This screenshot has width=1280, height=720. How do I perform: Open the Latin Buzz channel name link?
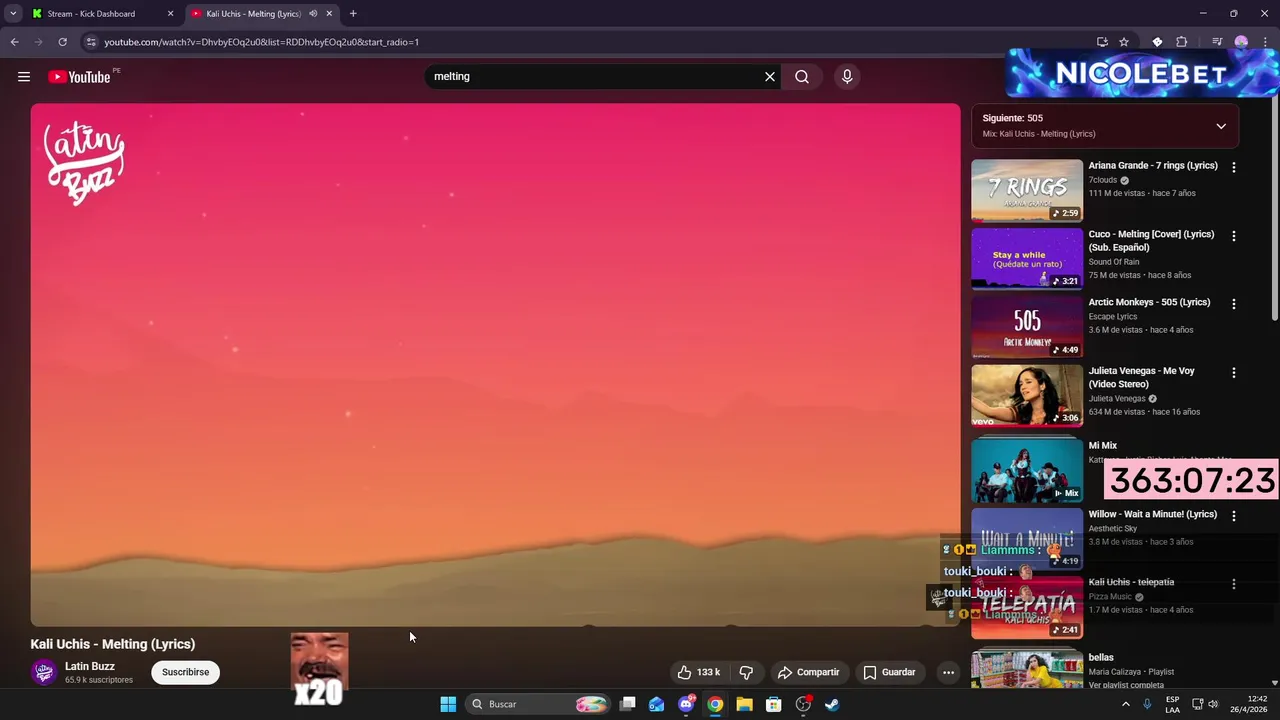90,666
